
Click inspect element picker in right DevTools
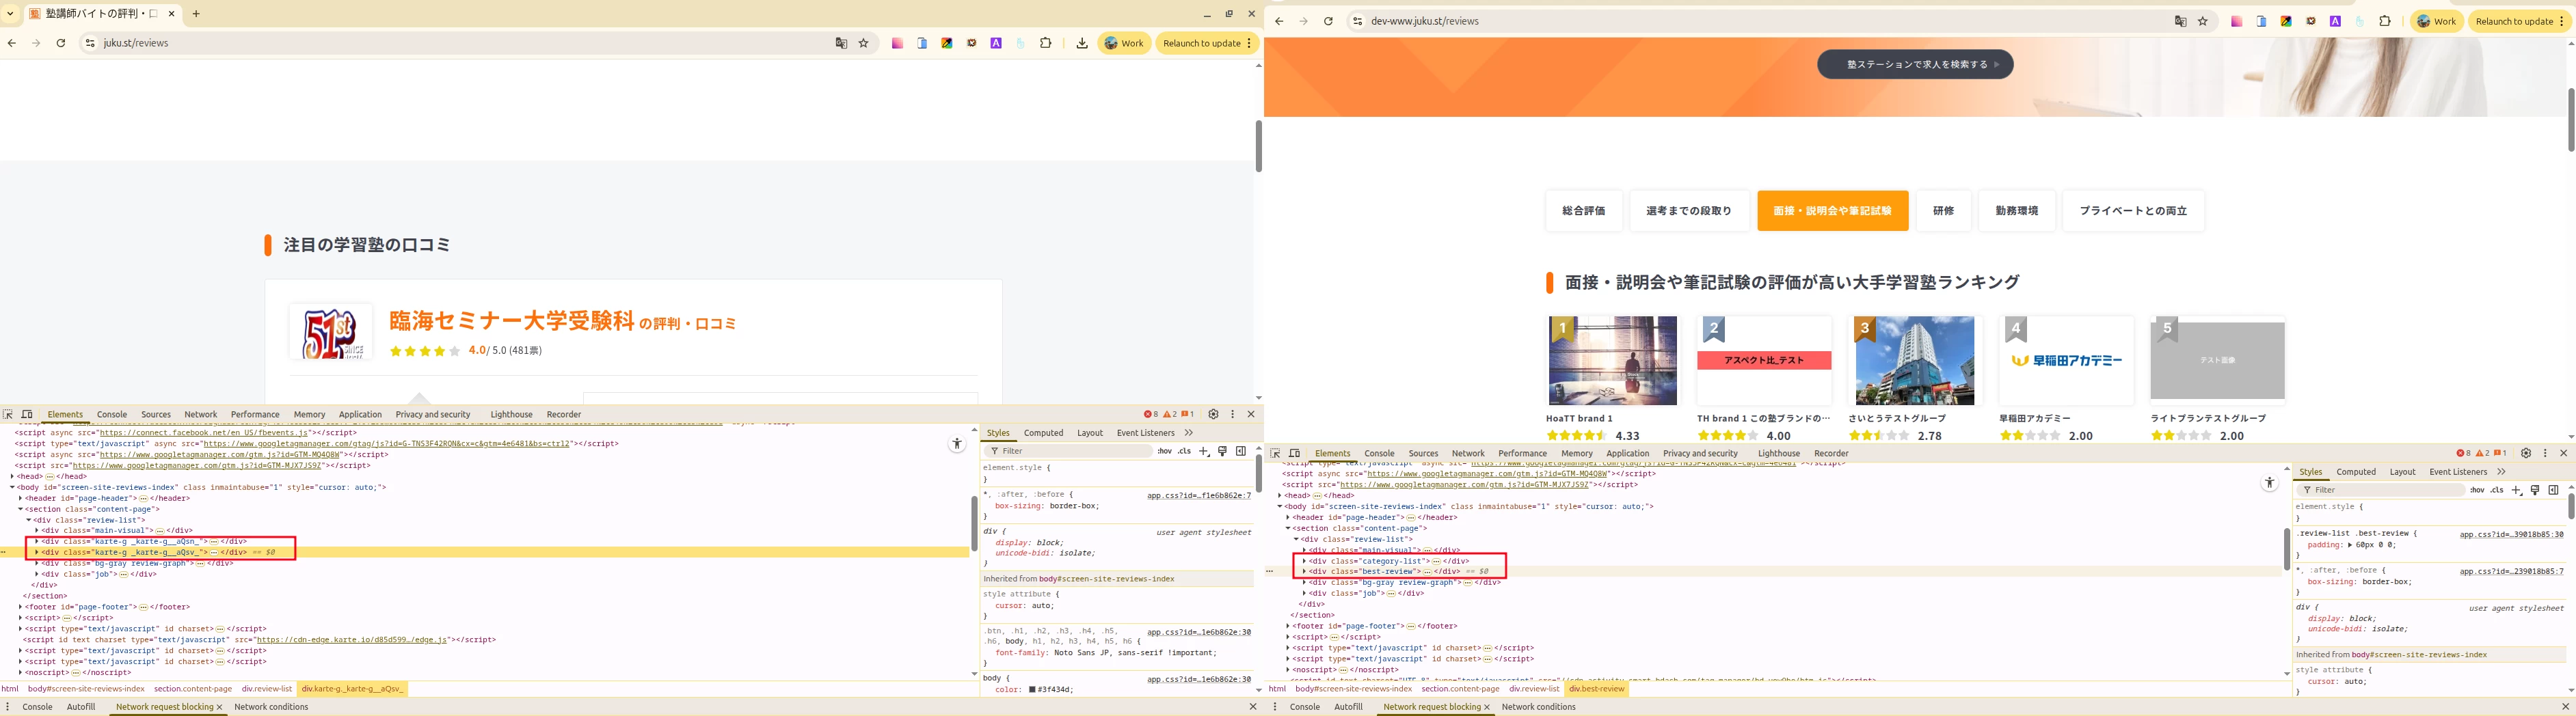1275,453
